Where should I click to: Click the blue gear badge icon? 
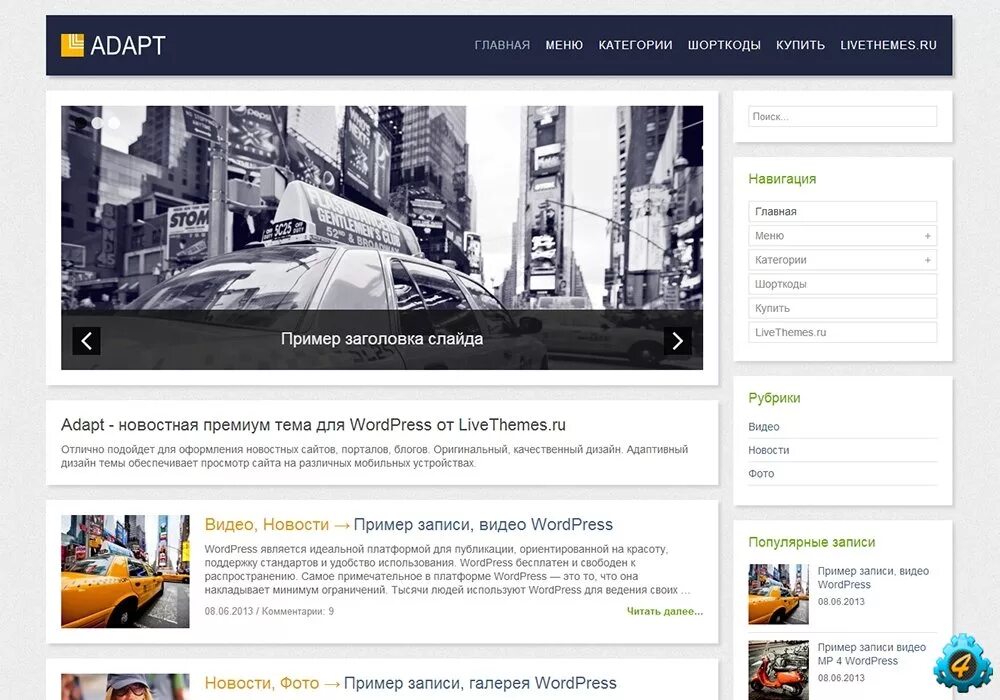(962, 664)
